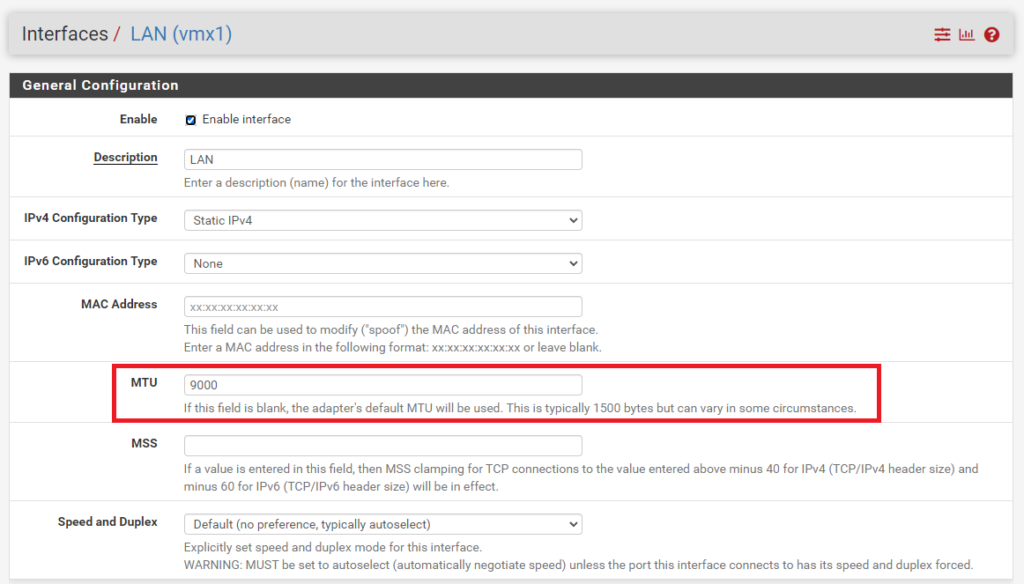Toggle the Enable interface checkbox
The image size is (1024, 584).
pyautogui.click(x=190, y=120)
